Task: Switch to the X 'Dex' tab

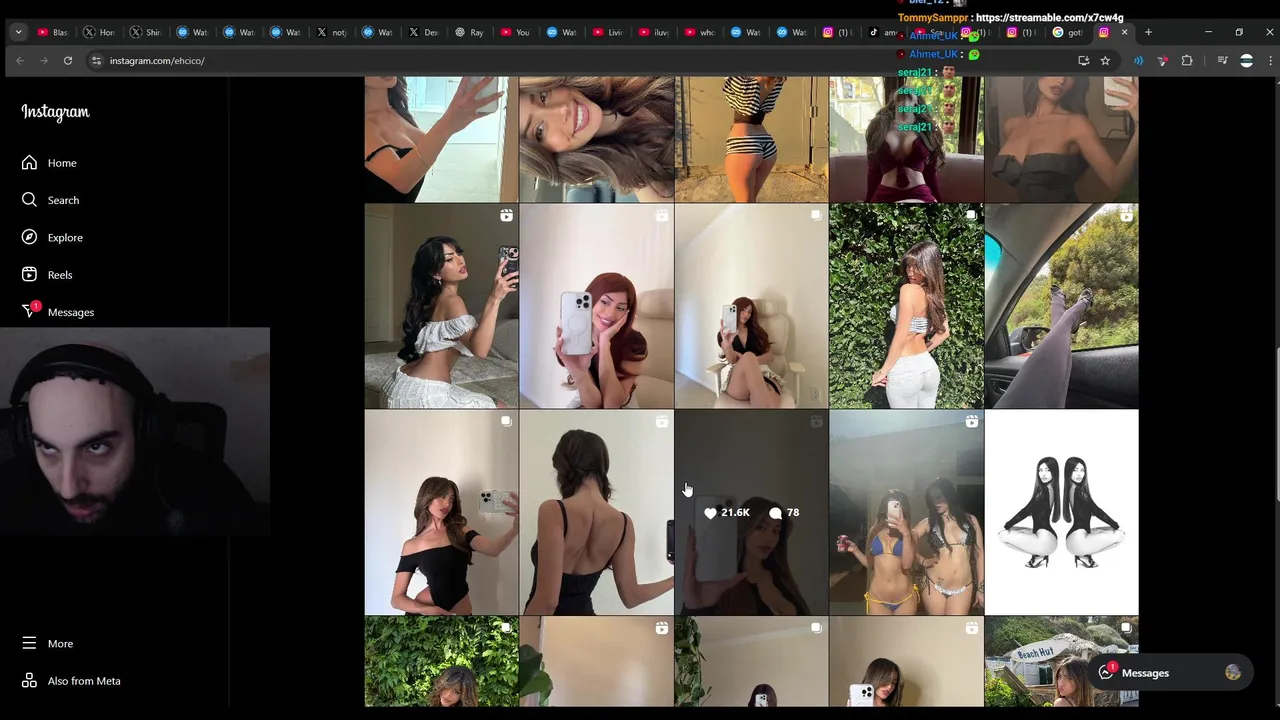Action: pyautogui.click(x=423, y=32)
